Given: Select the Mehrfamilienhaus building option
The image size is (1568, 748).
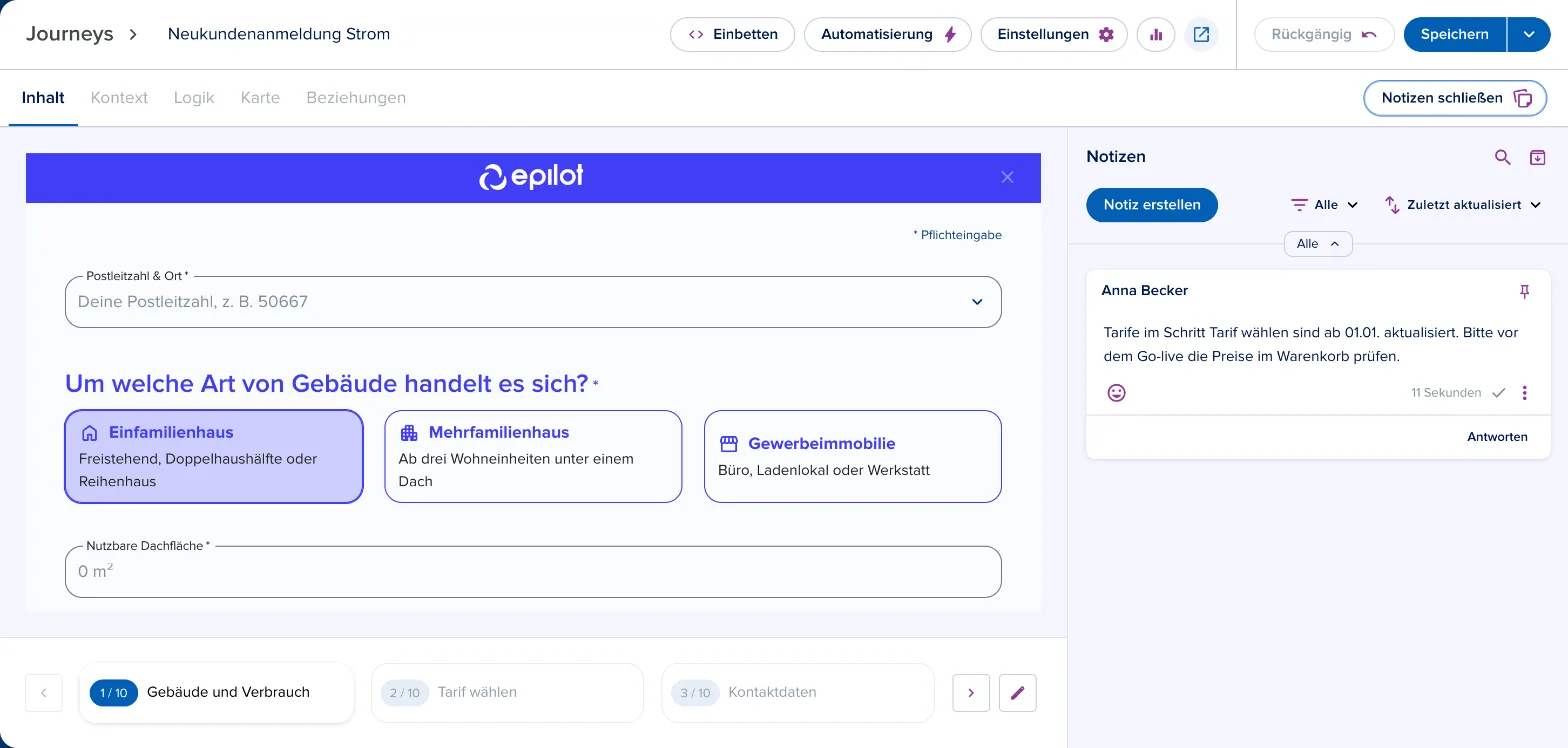Looking at the screenshot, I should (x=533, y=456).
